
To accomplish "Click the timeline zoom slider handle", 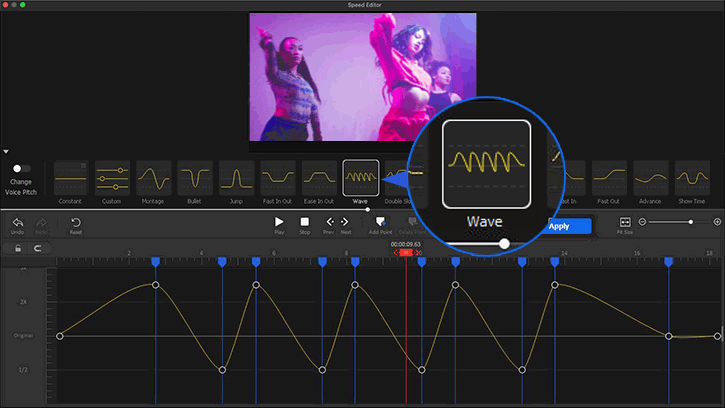I will coord(690,221).
